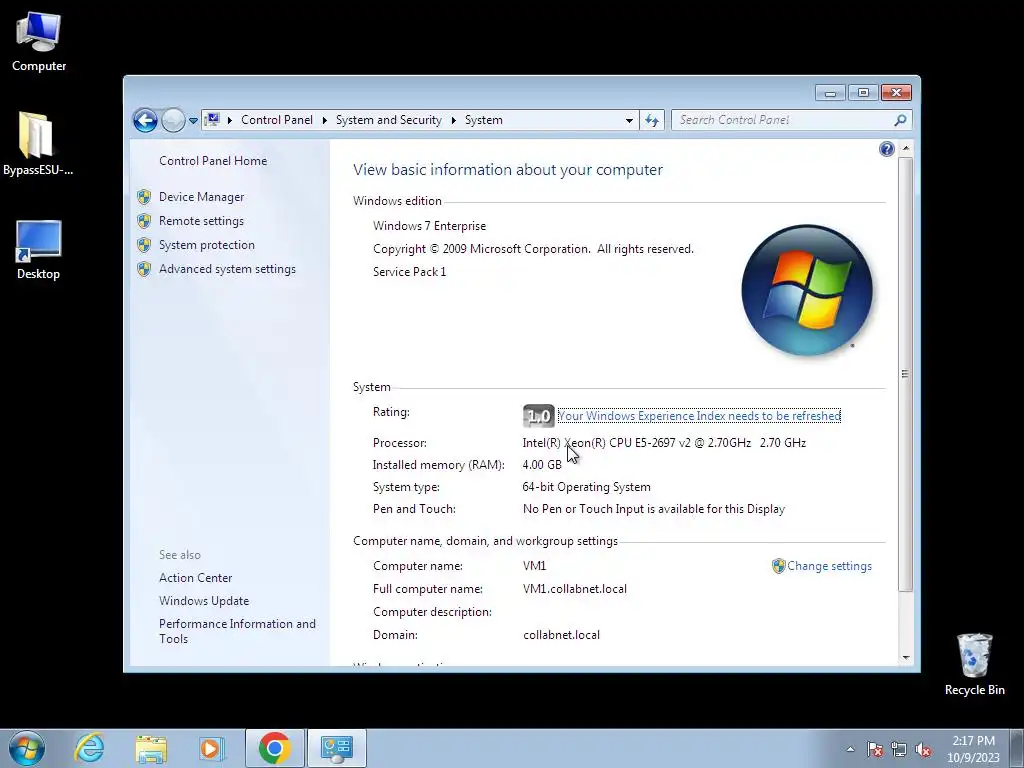Open Windows Update under See also

coord(204,601)
